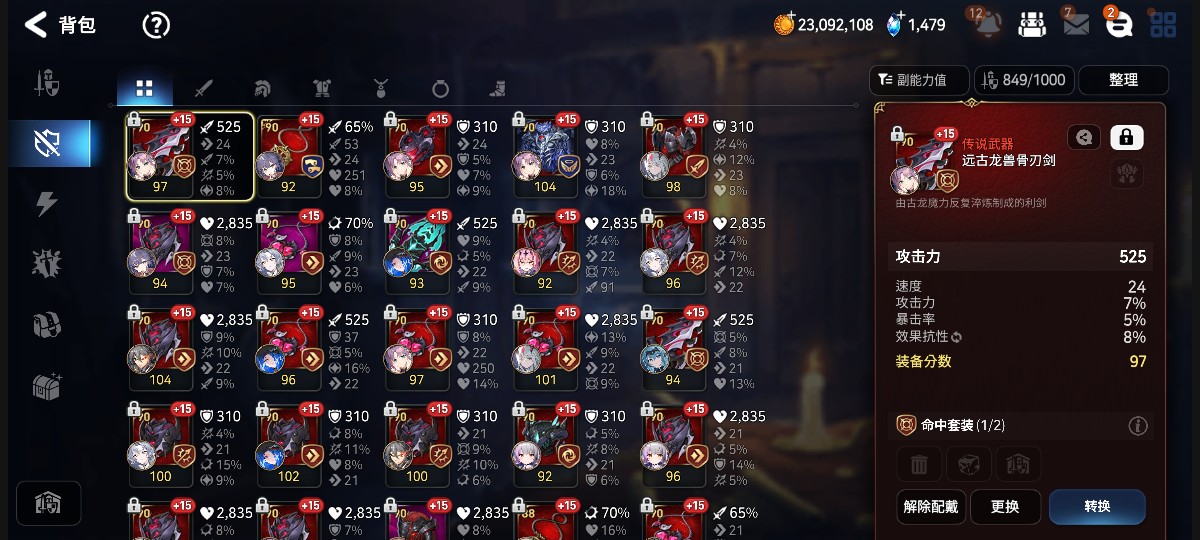Click the 解除配戴 button
The width and height of the screenshot is (1200, 540).
point(931,507)
